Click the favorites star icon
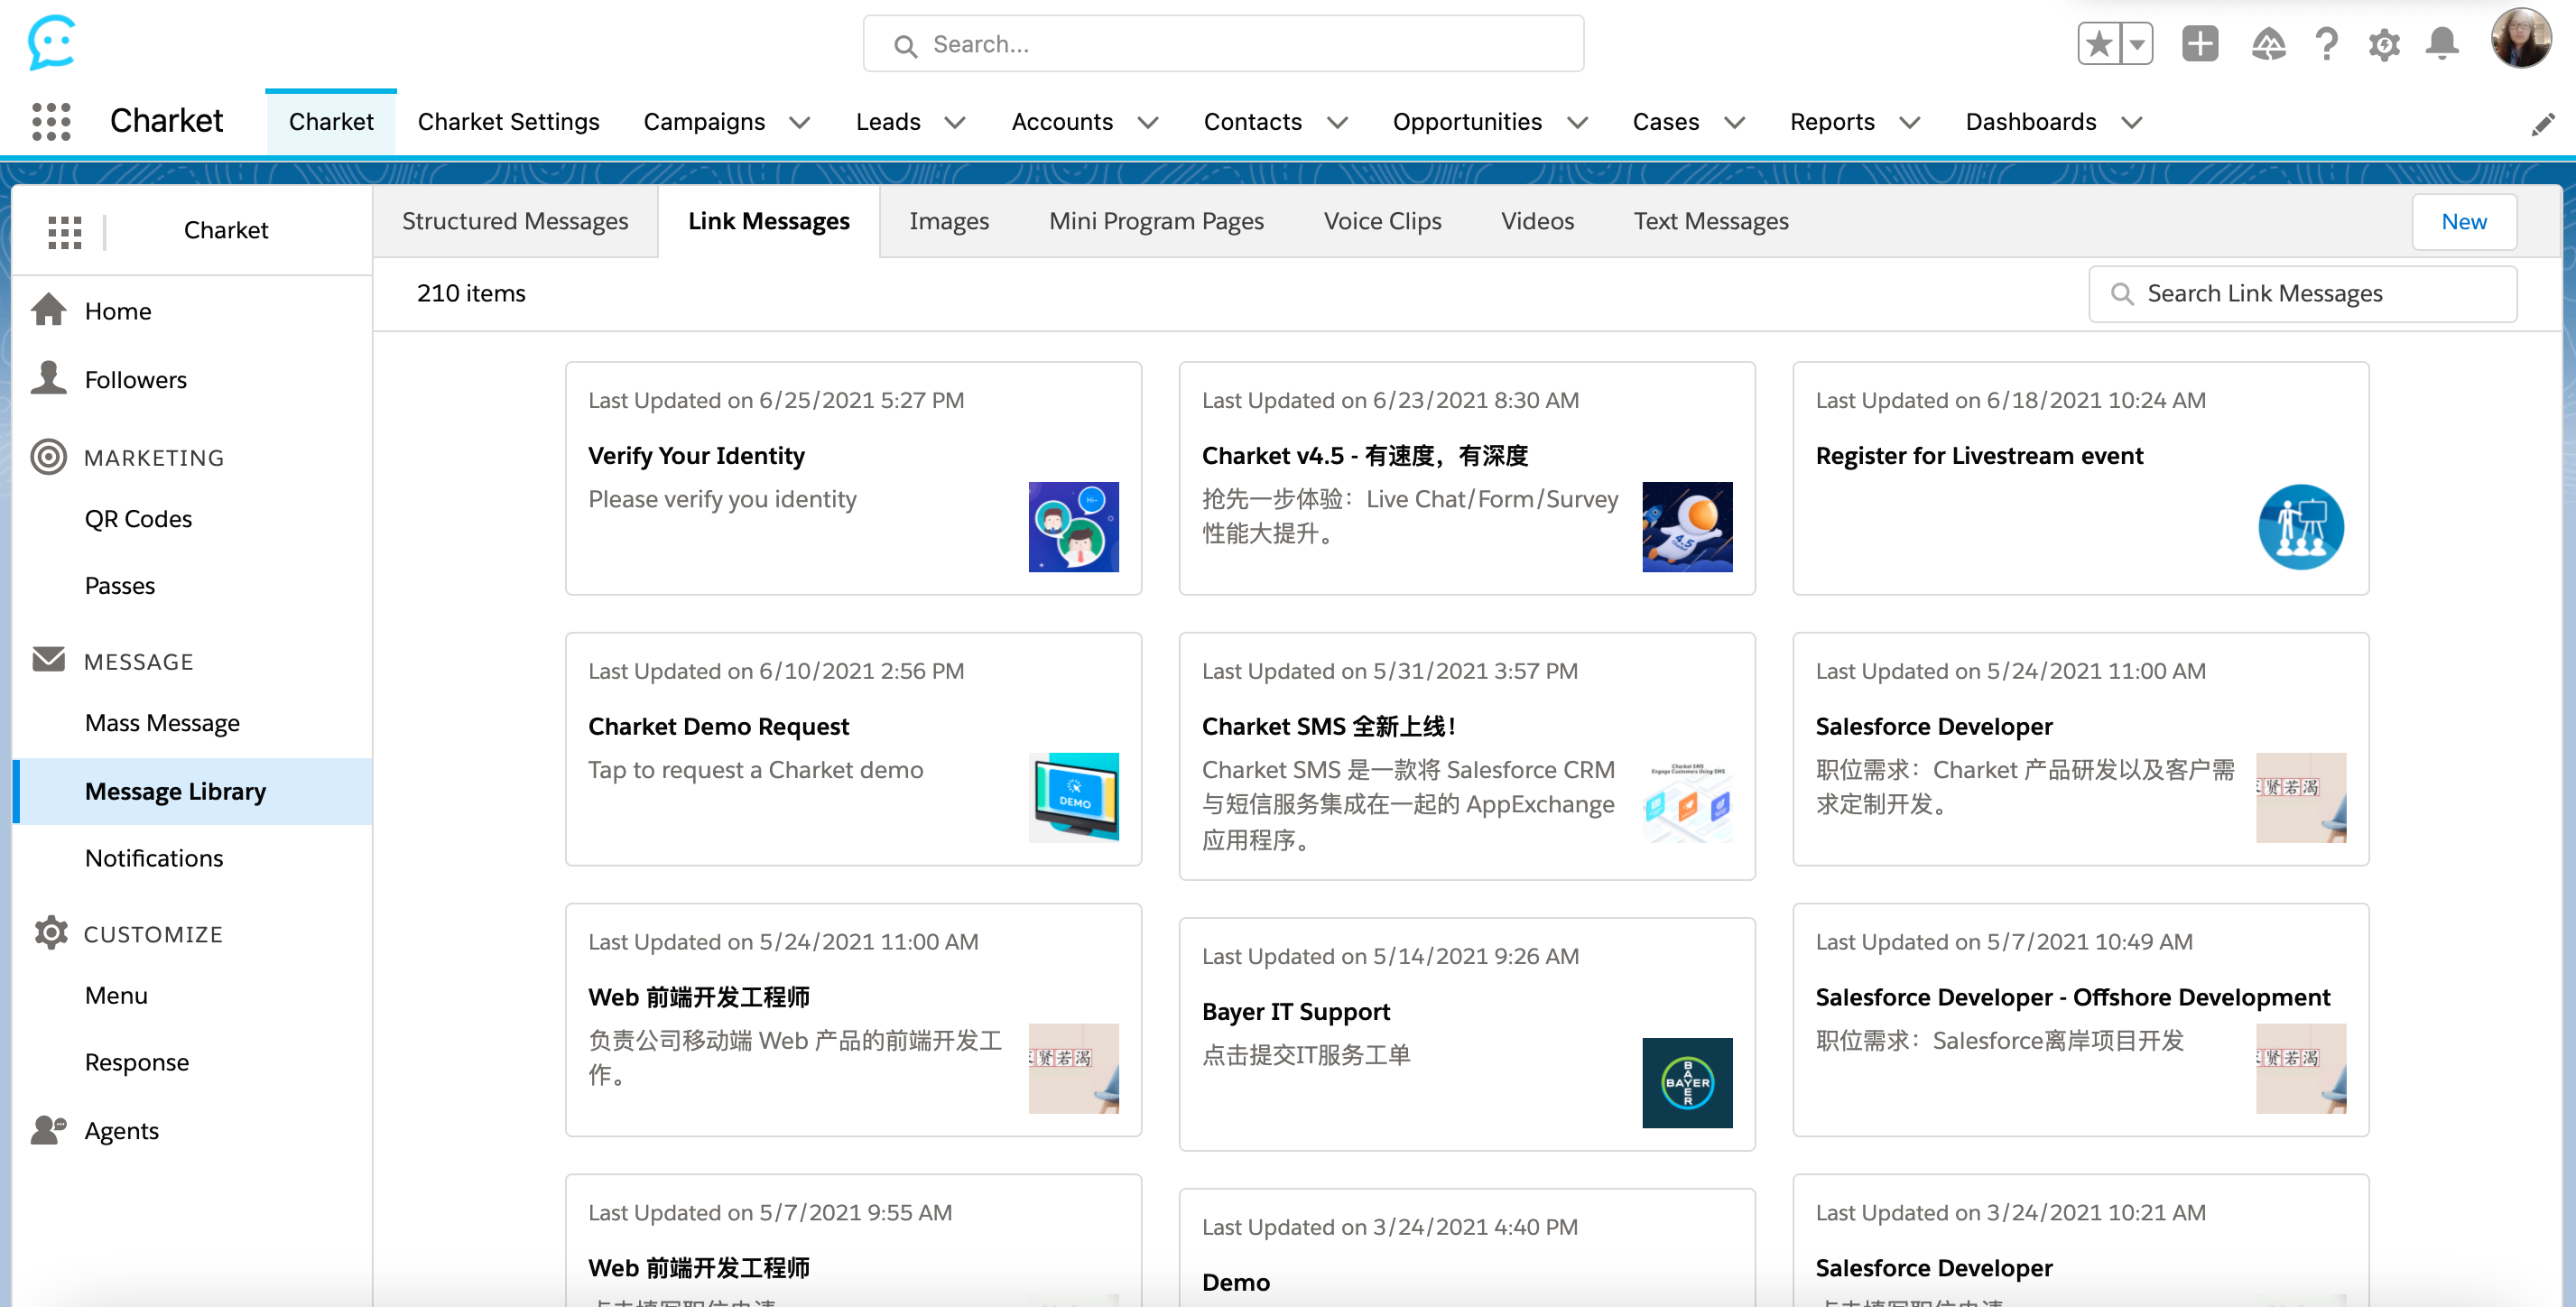This screenshot has height=1307, width=2576. coord(2099,44)
